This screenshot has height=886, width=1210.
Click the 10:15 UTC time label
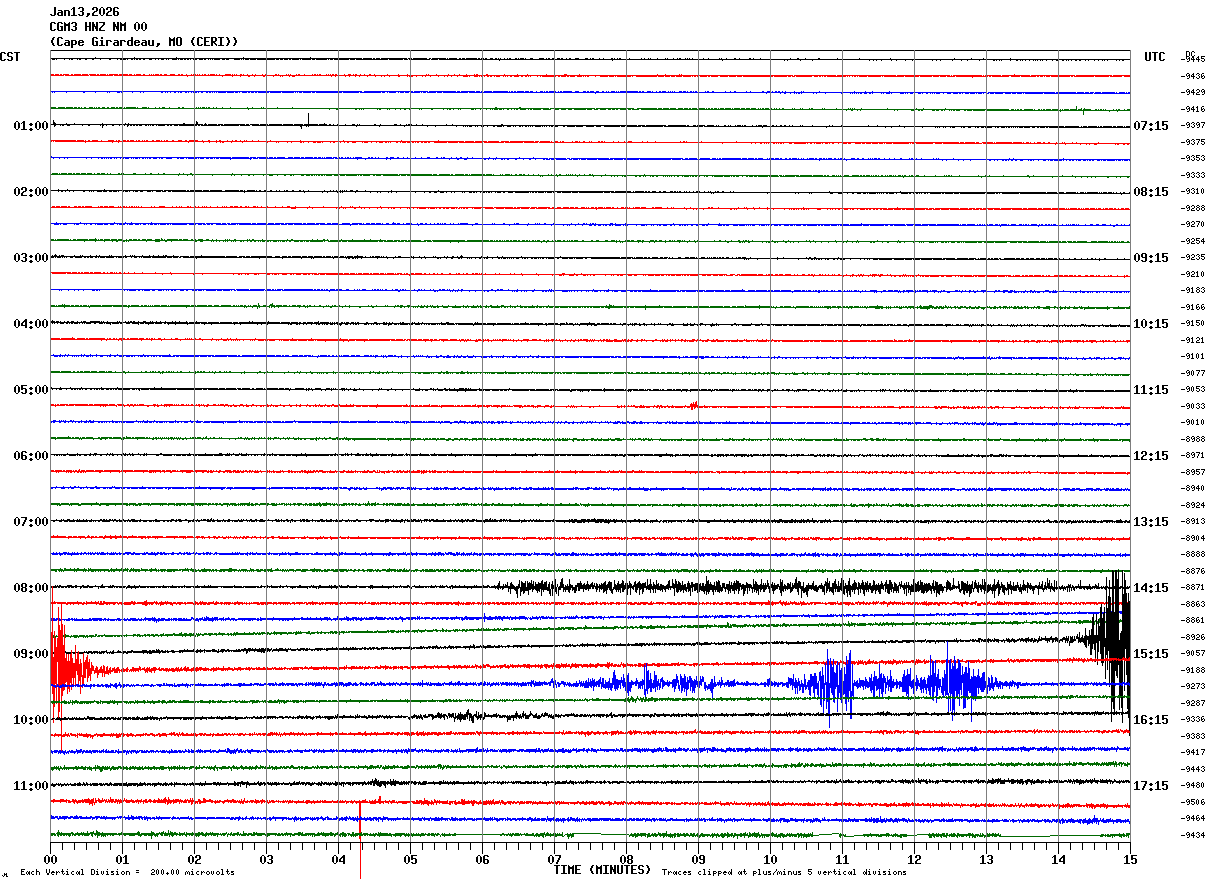pos(1151,324)
